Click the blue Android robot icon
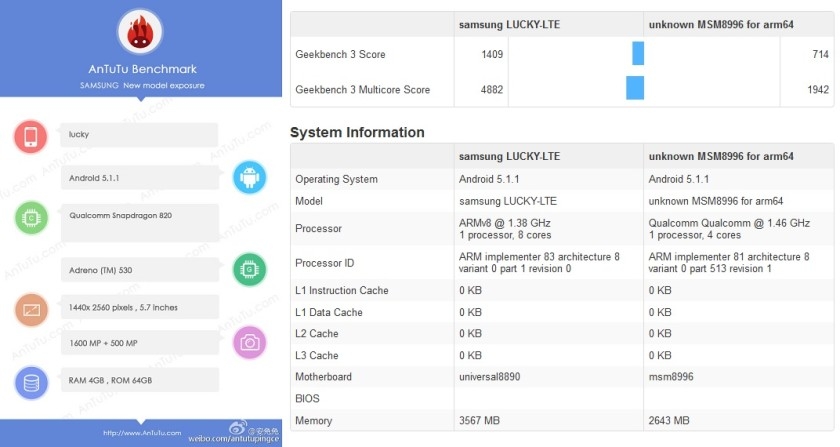This screenshot has height=447, width=840. click(249, 177)
